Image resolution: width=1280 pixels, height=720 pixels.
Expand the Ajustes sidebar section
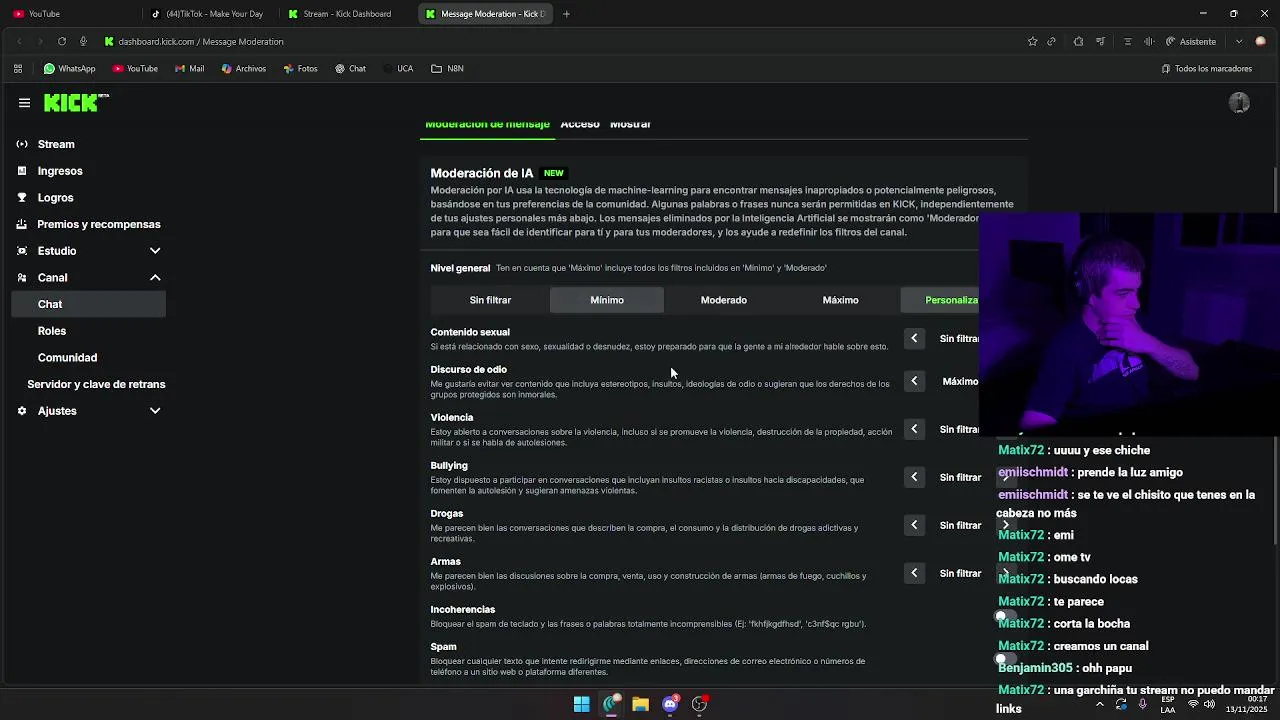155,411
